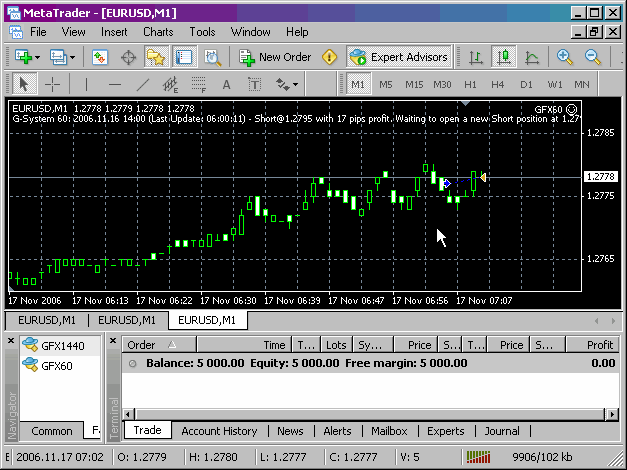The image size is (627, 470).
Task: Switch to bar chart mode
Action: click(x=476, y=57)
